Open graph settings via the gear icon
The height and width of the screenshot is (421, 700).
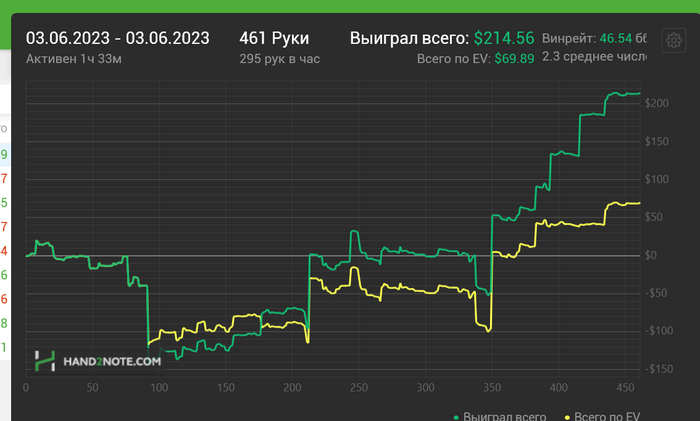click(674, 41)
